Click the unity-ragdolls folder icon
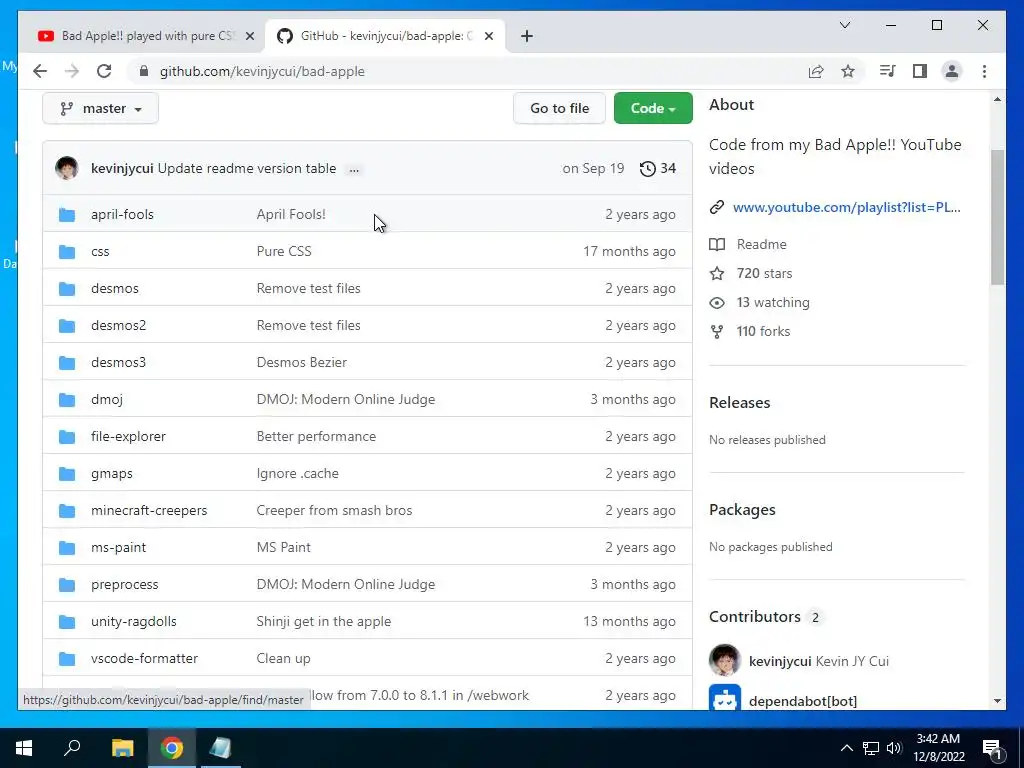The image size is (1024, 768). coord(67,622)
